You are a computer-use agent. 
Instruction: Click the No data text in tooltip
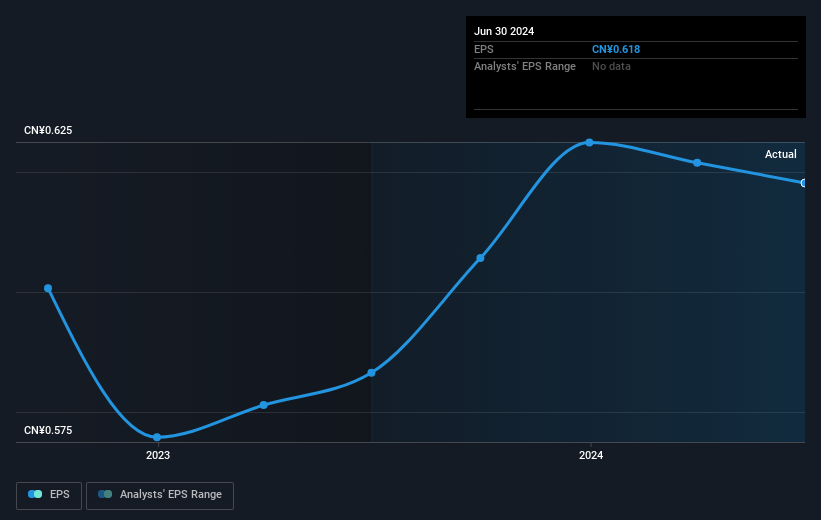611,67
